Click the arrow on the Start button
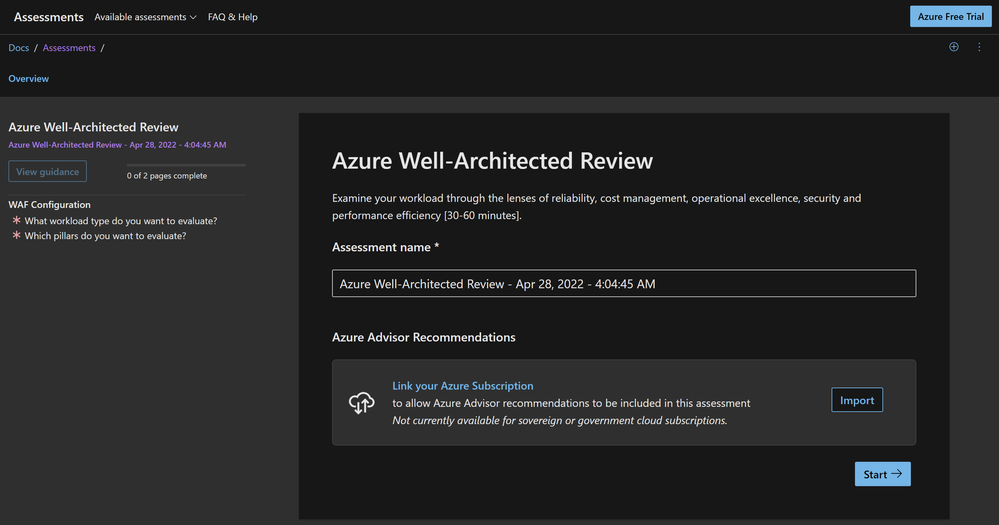999x525 pixels. (x=896, y=474)
